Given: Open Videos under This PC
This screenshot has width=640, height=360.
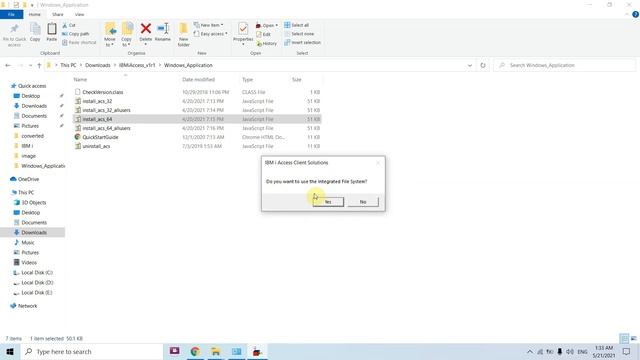Looking at the screenshot, I should point(29,262).
